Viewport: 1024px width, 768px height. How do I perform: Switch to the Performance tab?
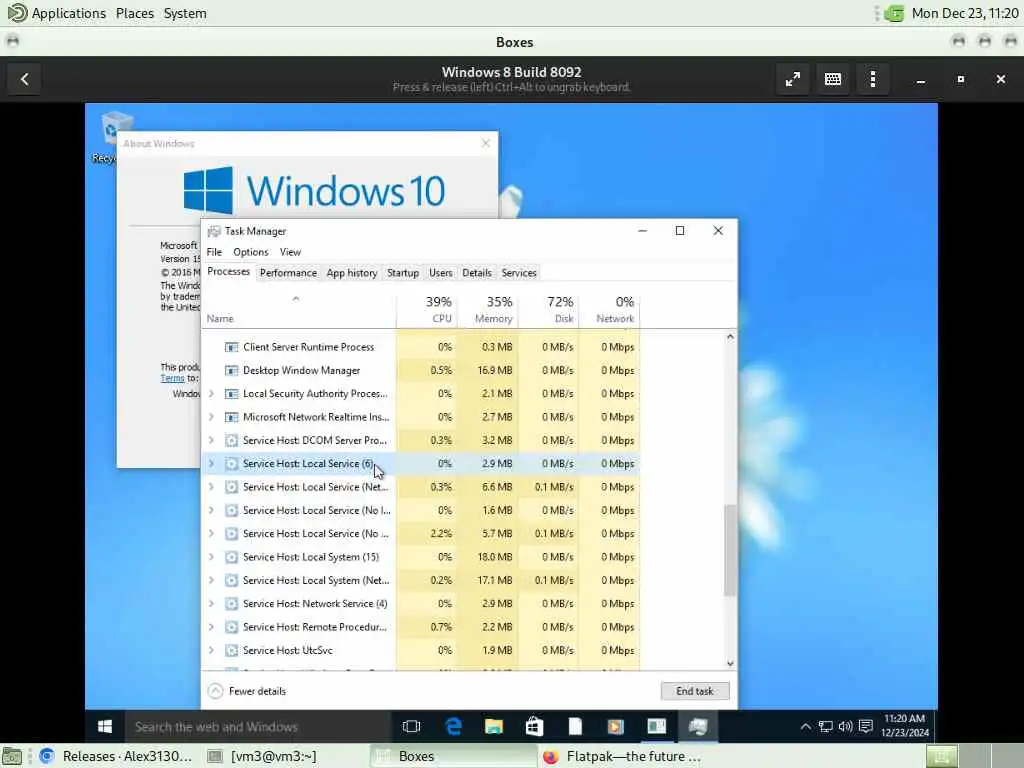[x=288, y=273]
